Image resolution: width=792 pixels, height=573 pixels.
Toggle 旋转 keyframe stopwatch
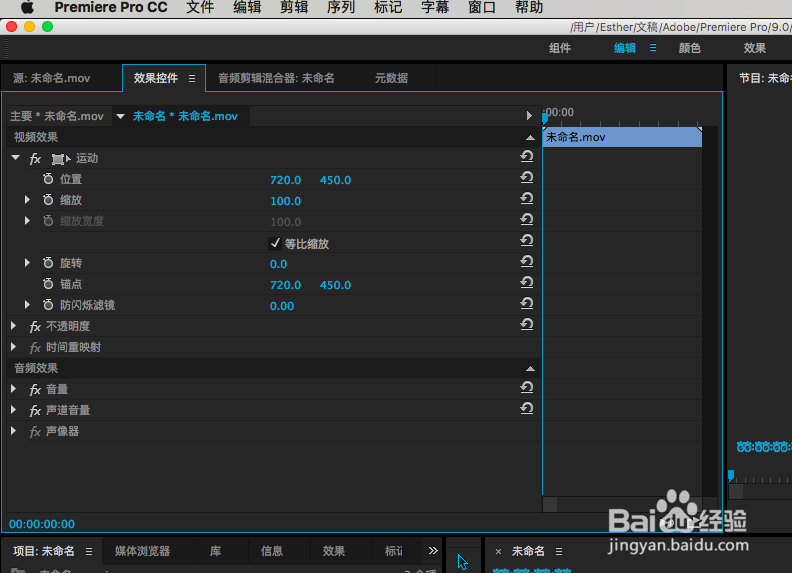pos(48,263)
